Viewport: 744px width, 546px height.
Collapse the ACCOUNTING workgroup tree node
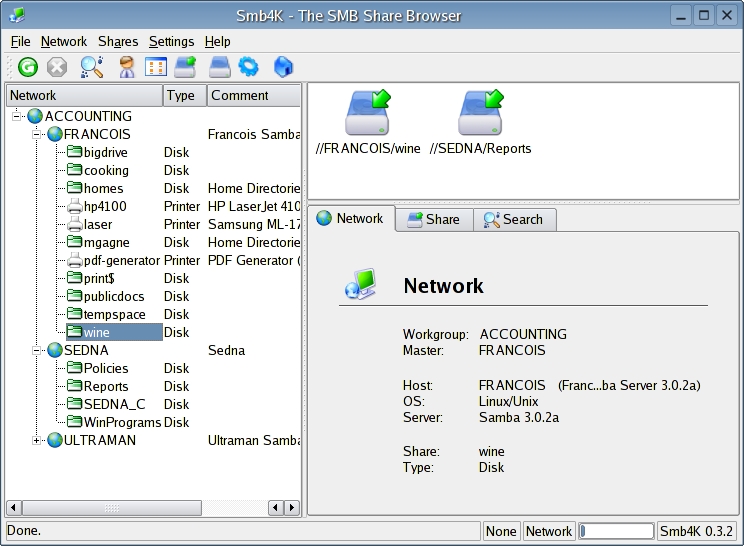point(18,117)
